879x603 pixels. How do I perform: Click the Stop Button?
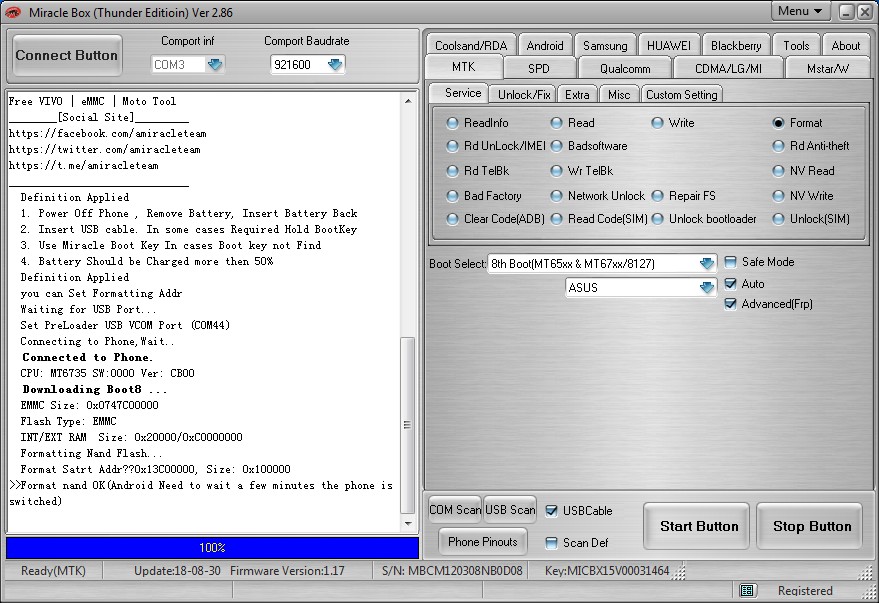pyautogui.click(x=810, y=526)
